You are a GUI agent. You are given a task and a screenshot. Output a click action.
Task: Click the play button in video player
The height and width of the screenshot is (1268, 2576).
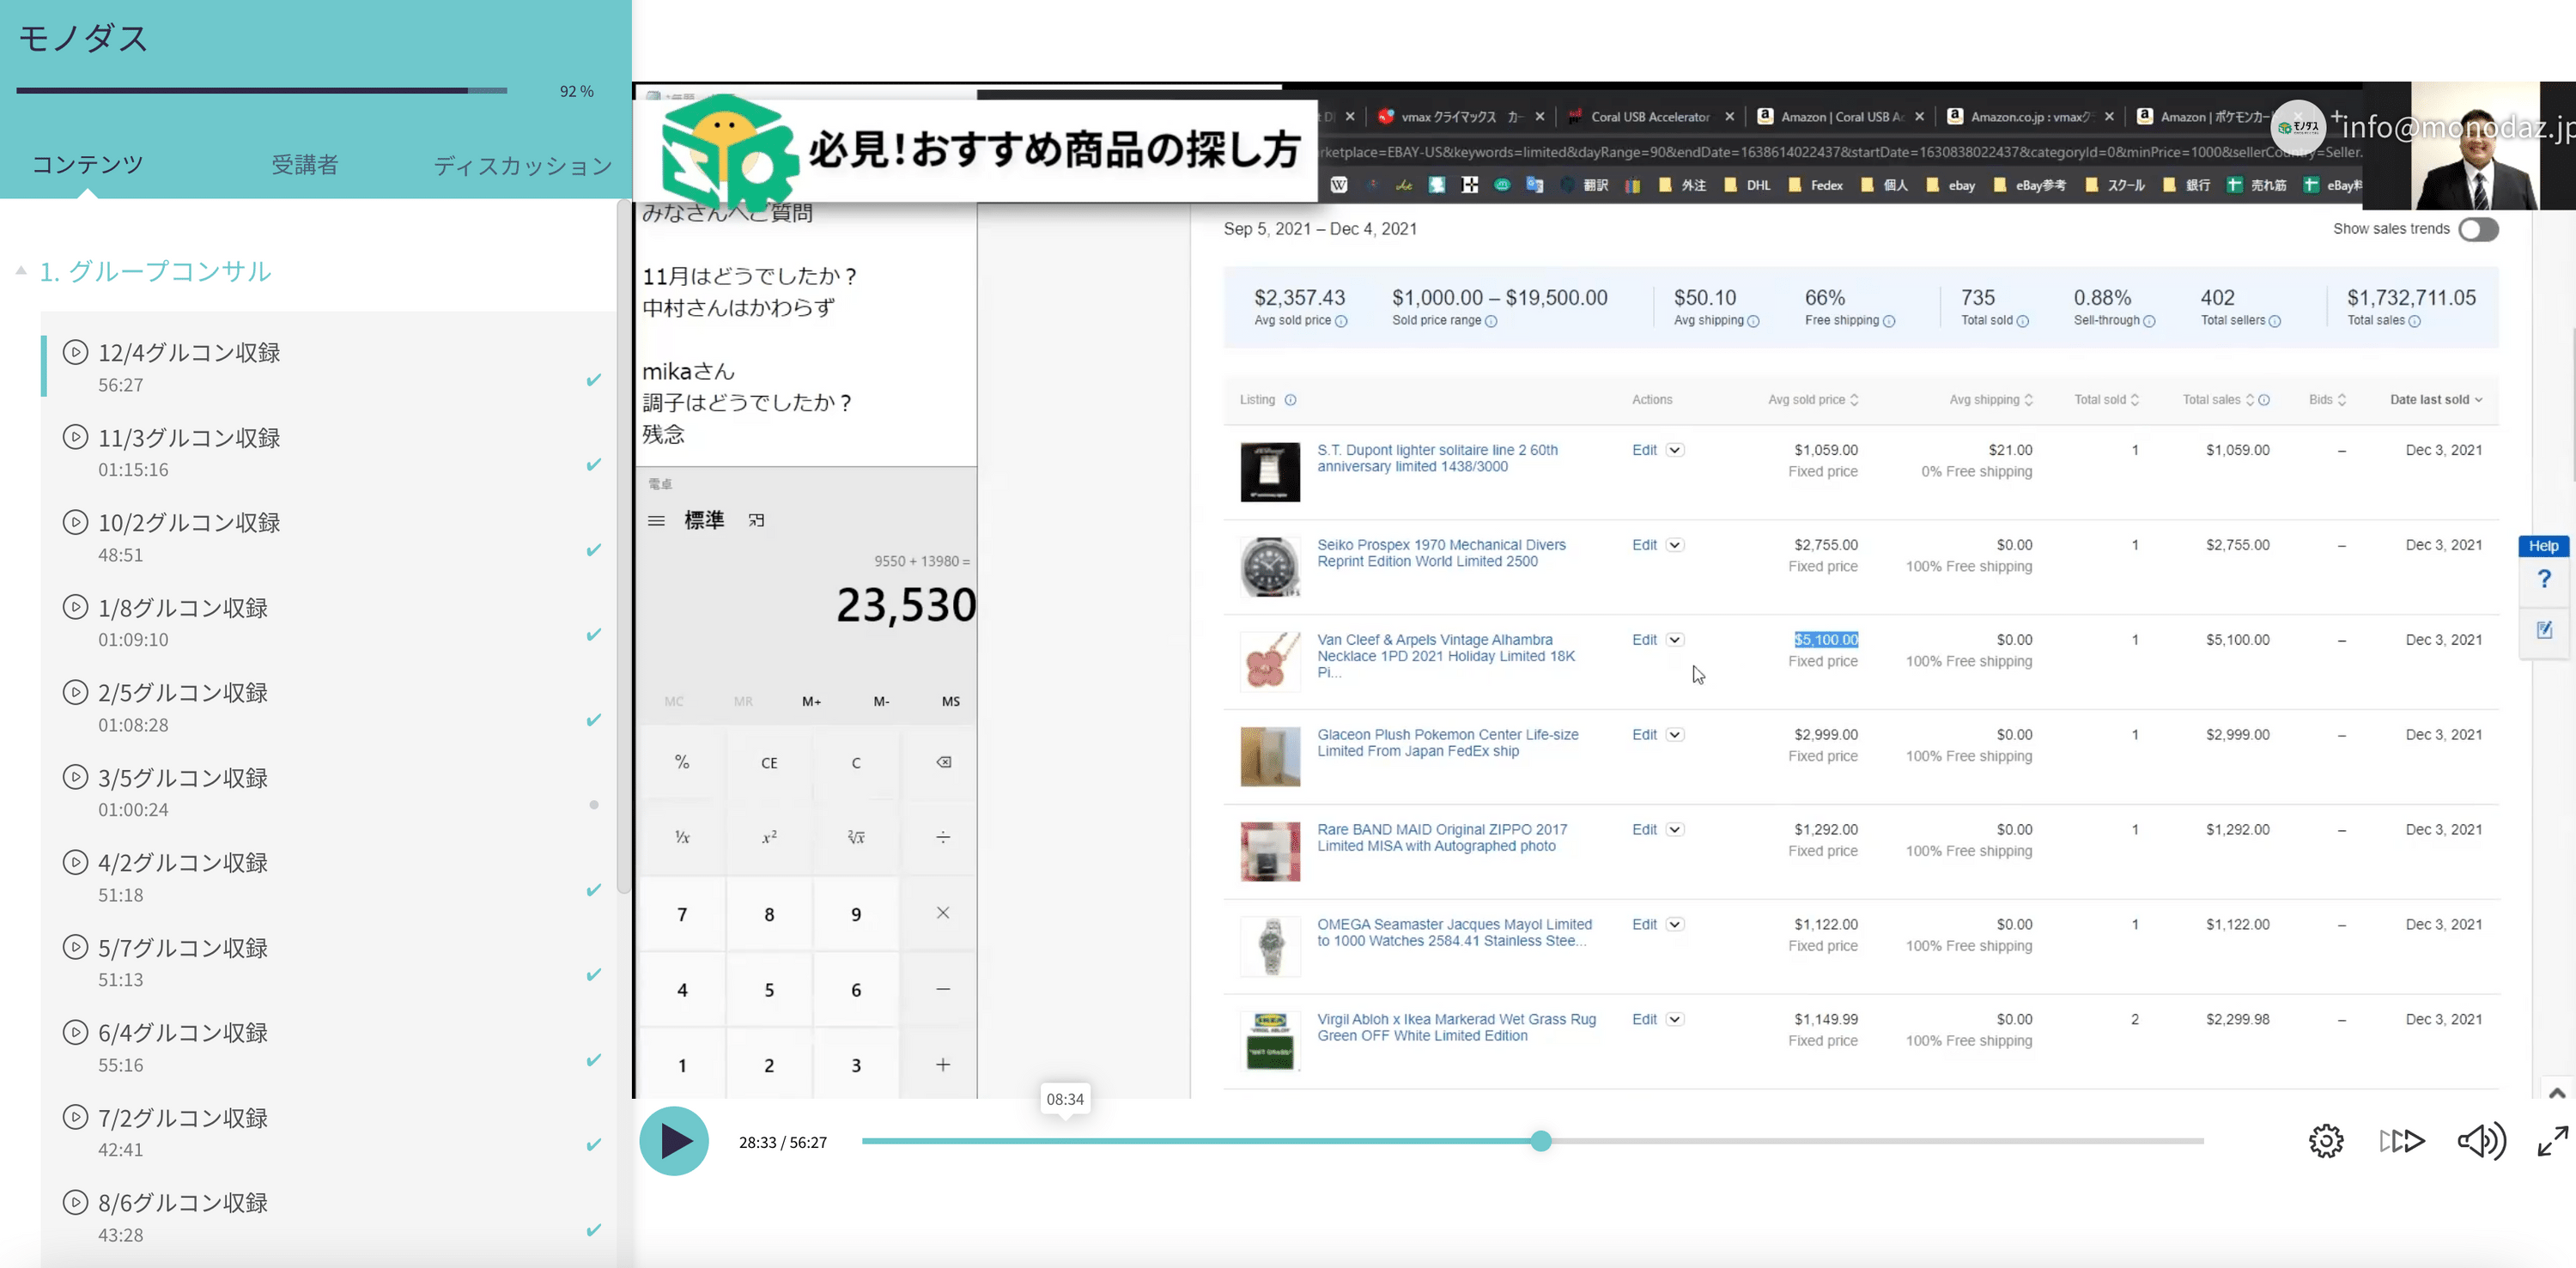tap(673, 1141)
